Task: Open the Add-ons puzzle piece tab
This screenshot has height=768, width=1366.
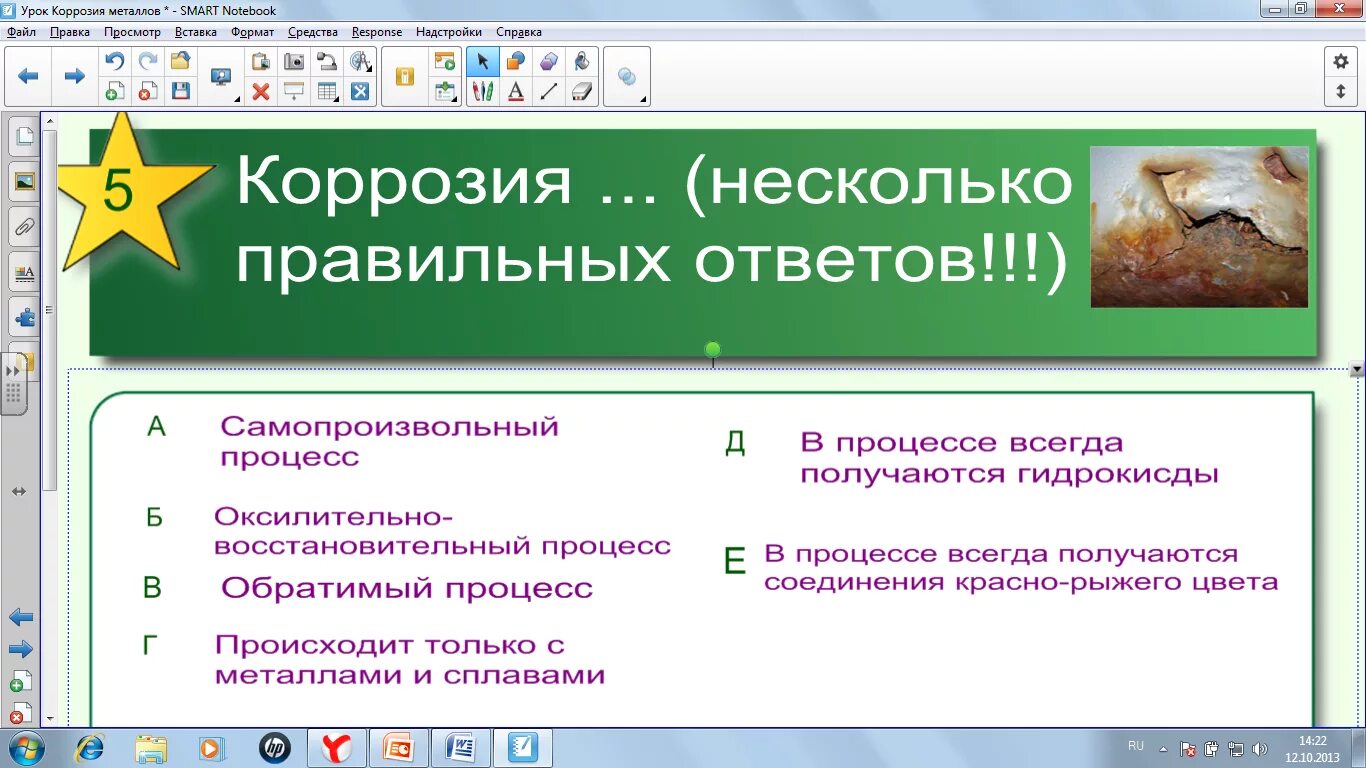Action: pos(24,319)
